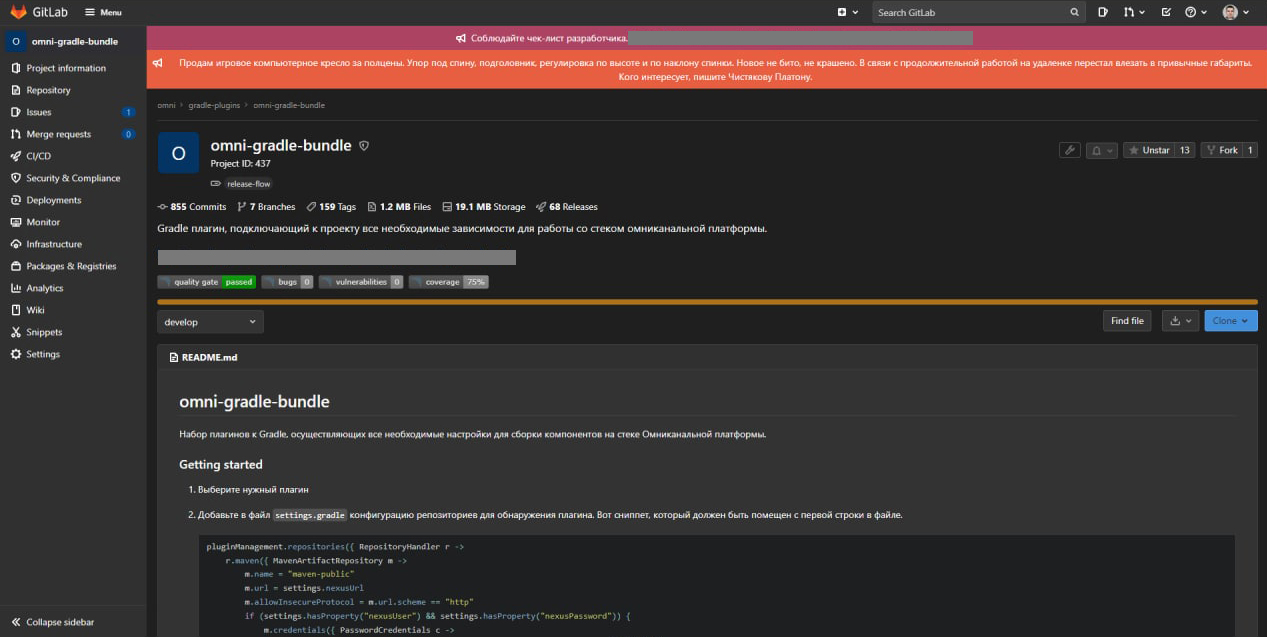Screen dimensions: 1267x637
Task: Click 'Project ID: 437' text
Action: [x=240, y=164]
